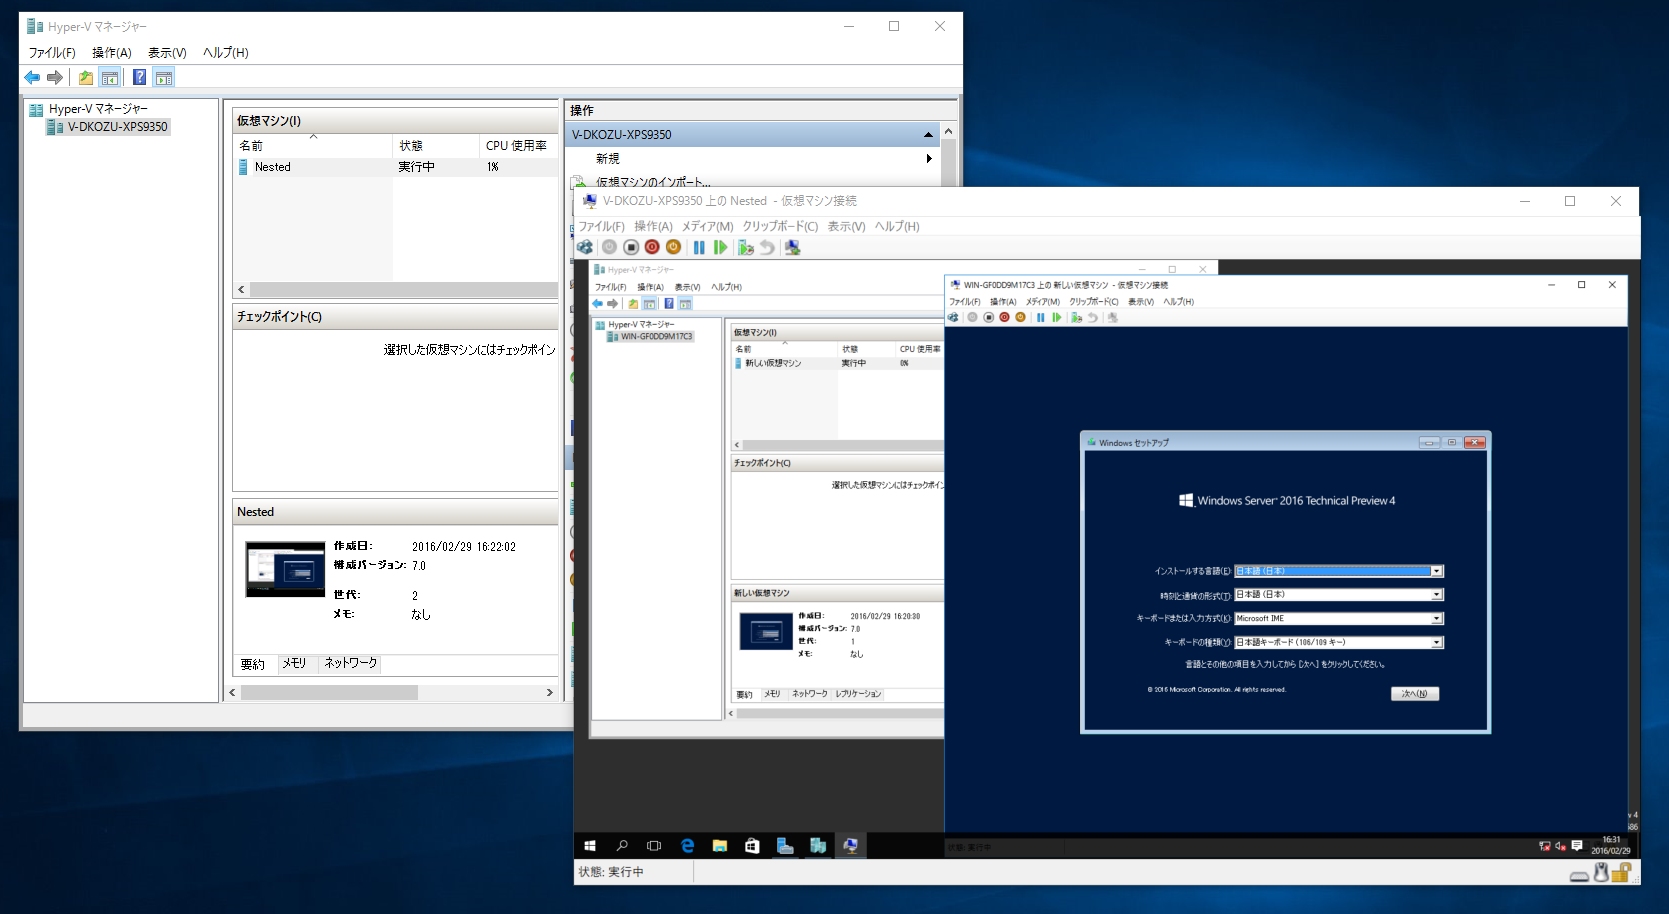Click Back arrow in inner Hyper-V Manager toolbar
This screenshot has height=914, width=1669.
click(597, 303)
